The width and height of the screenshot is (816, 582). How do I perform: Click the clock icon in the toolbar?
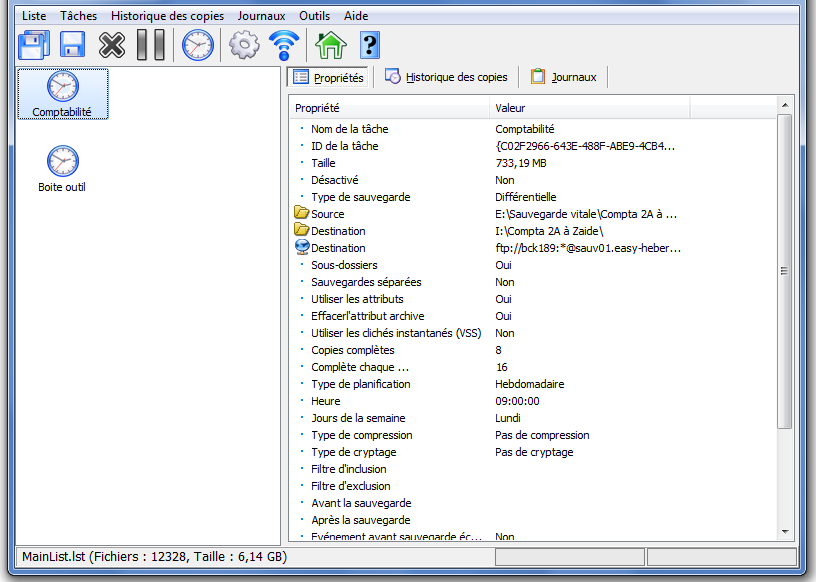(198, 45)
